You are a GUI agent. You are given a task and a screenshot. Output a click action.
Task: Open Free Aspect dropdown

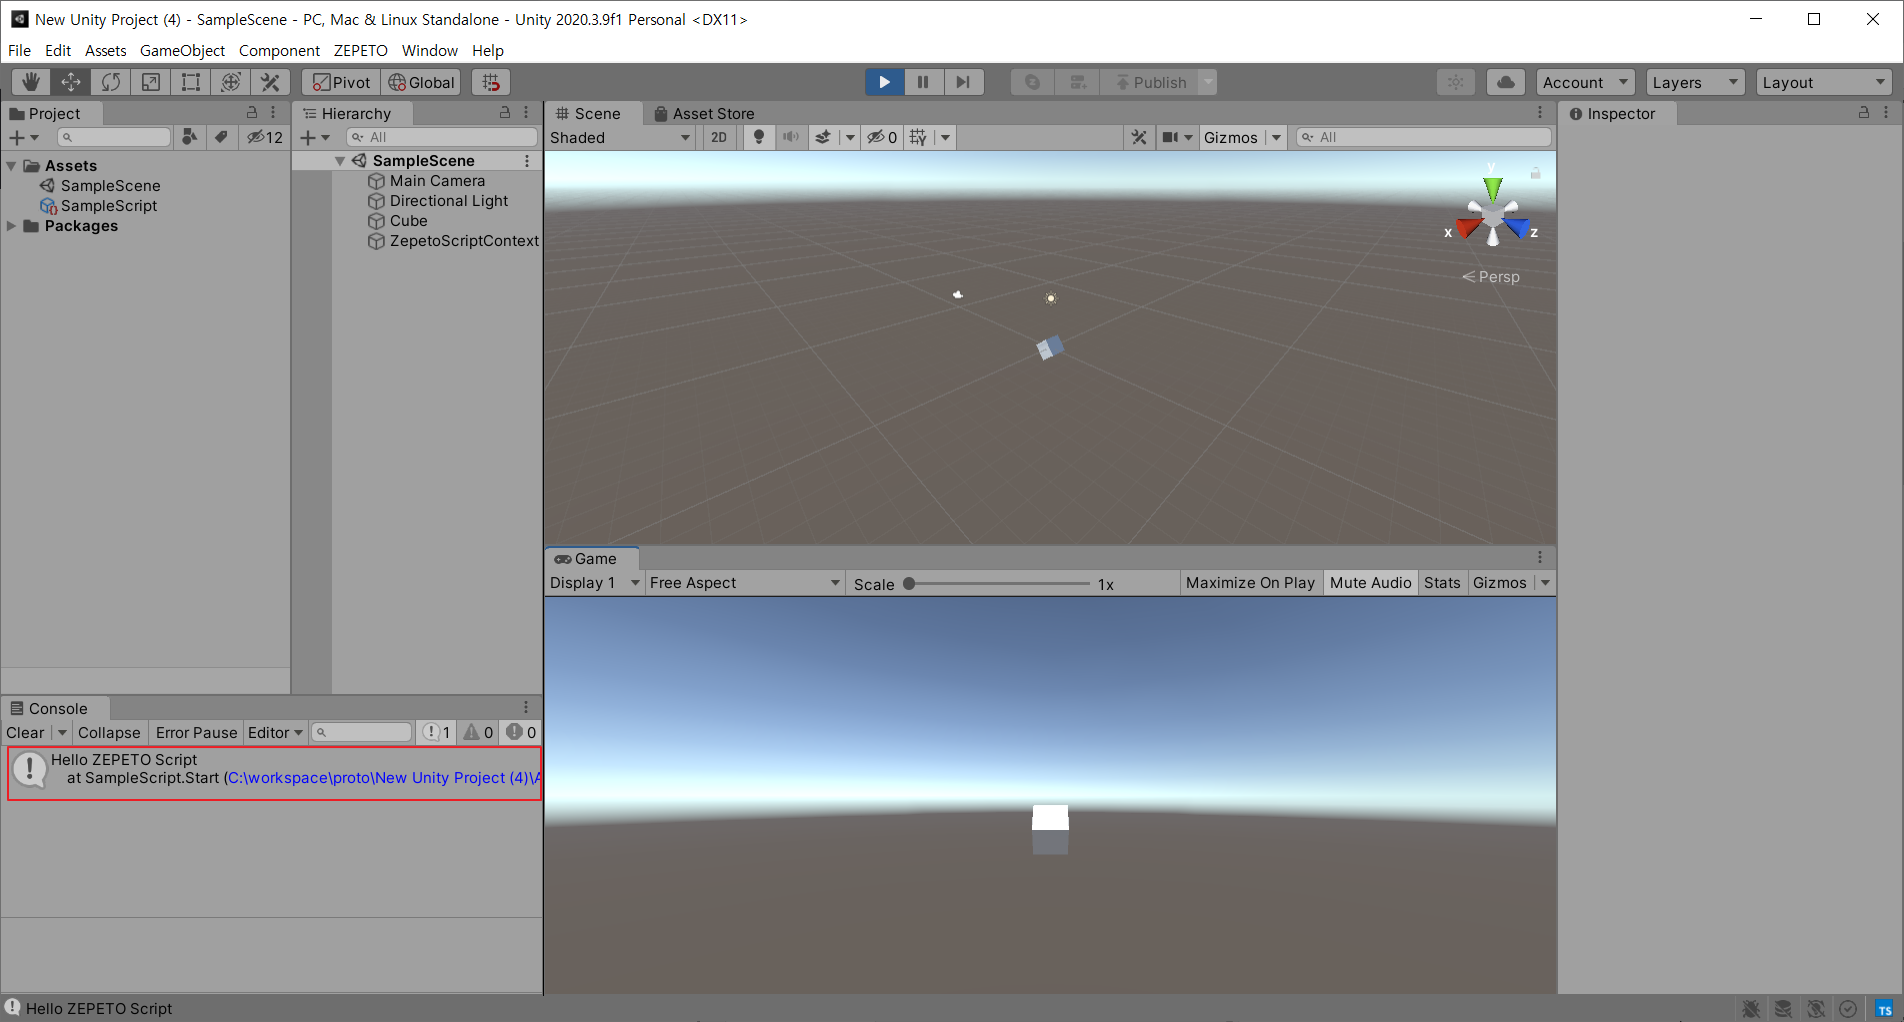[x=744, y=583]
